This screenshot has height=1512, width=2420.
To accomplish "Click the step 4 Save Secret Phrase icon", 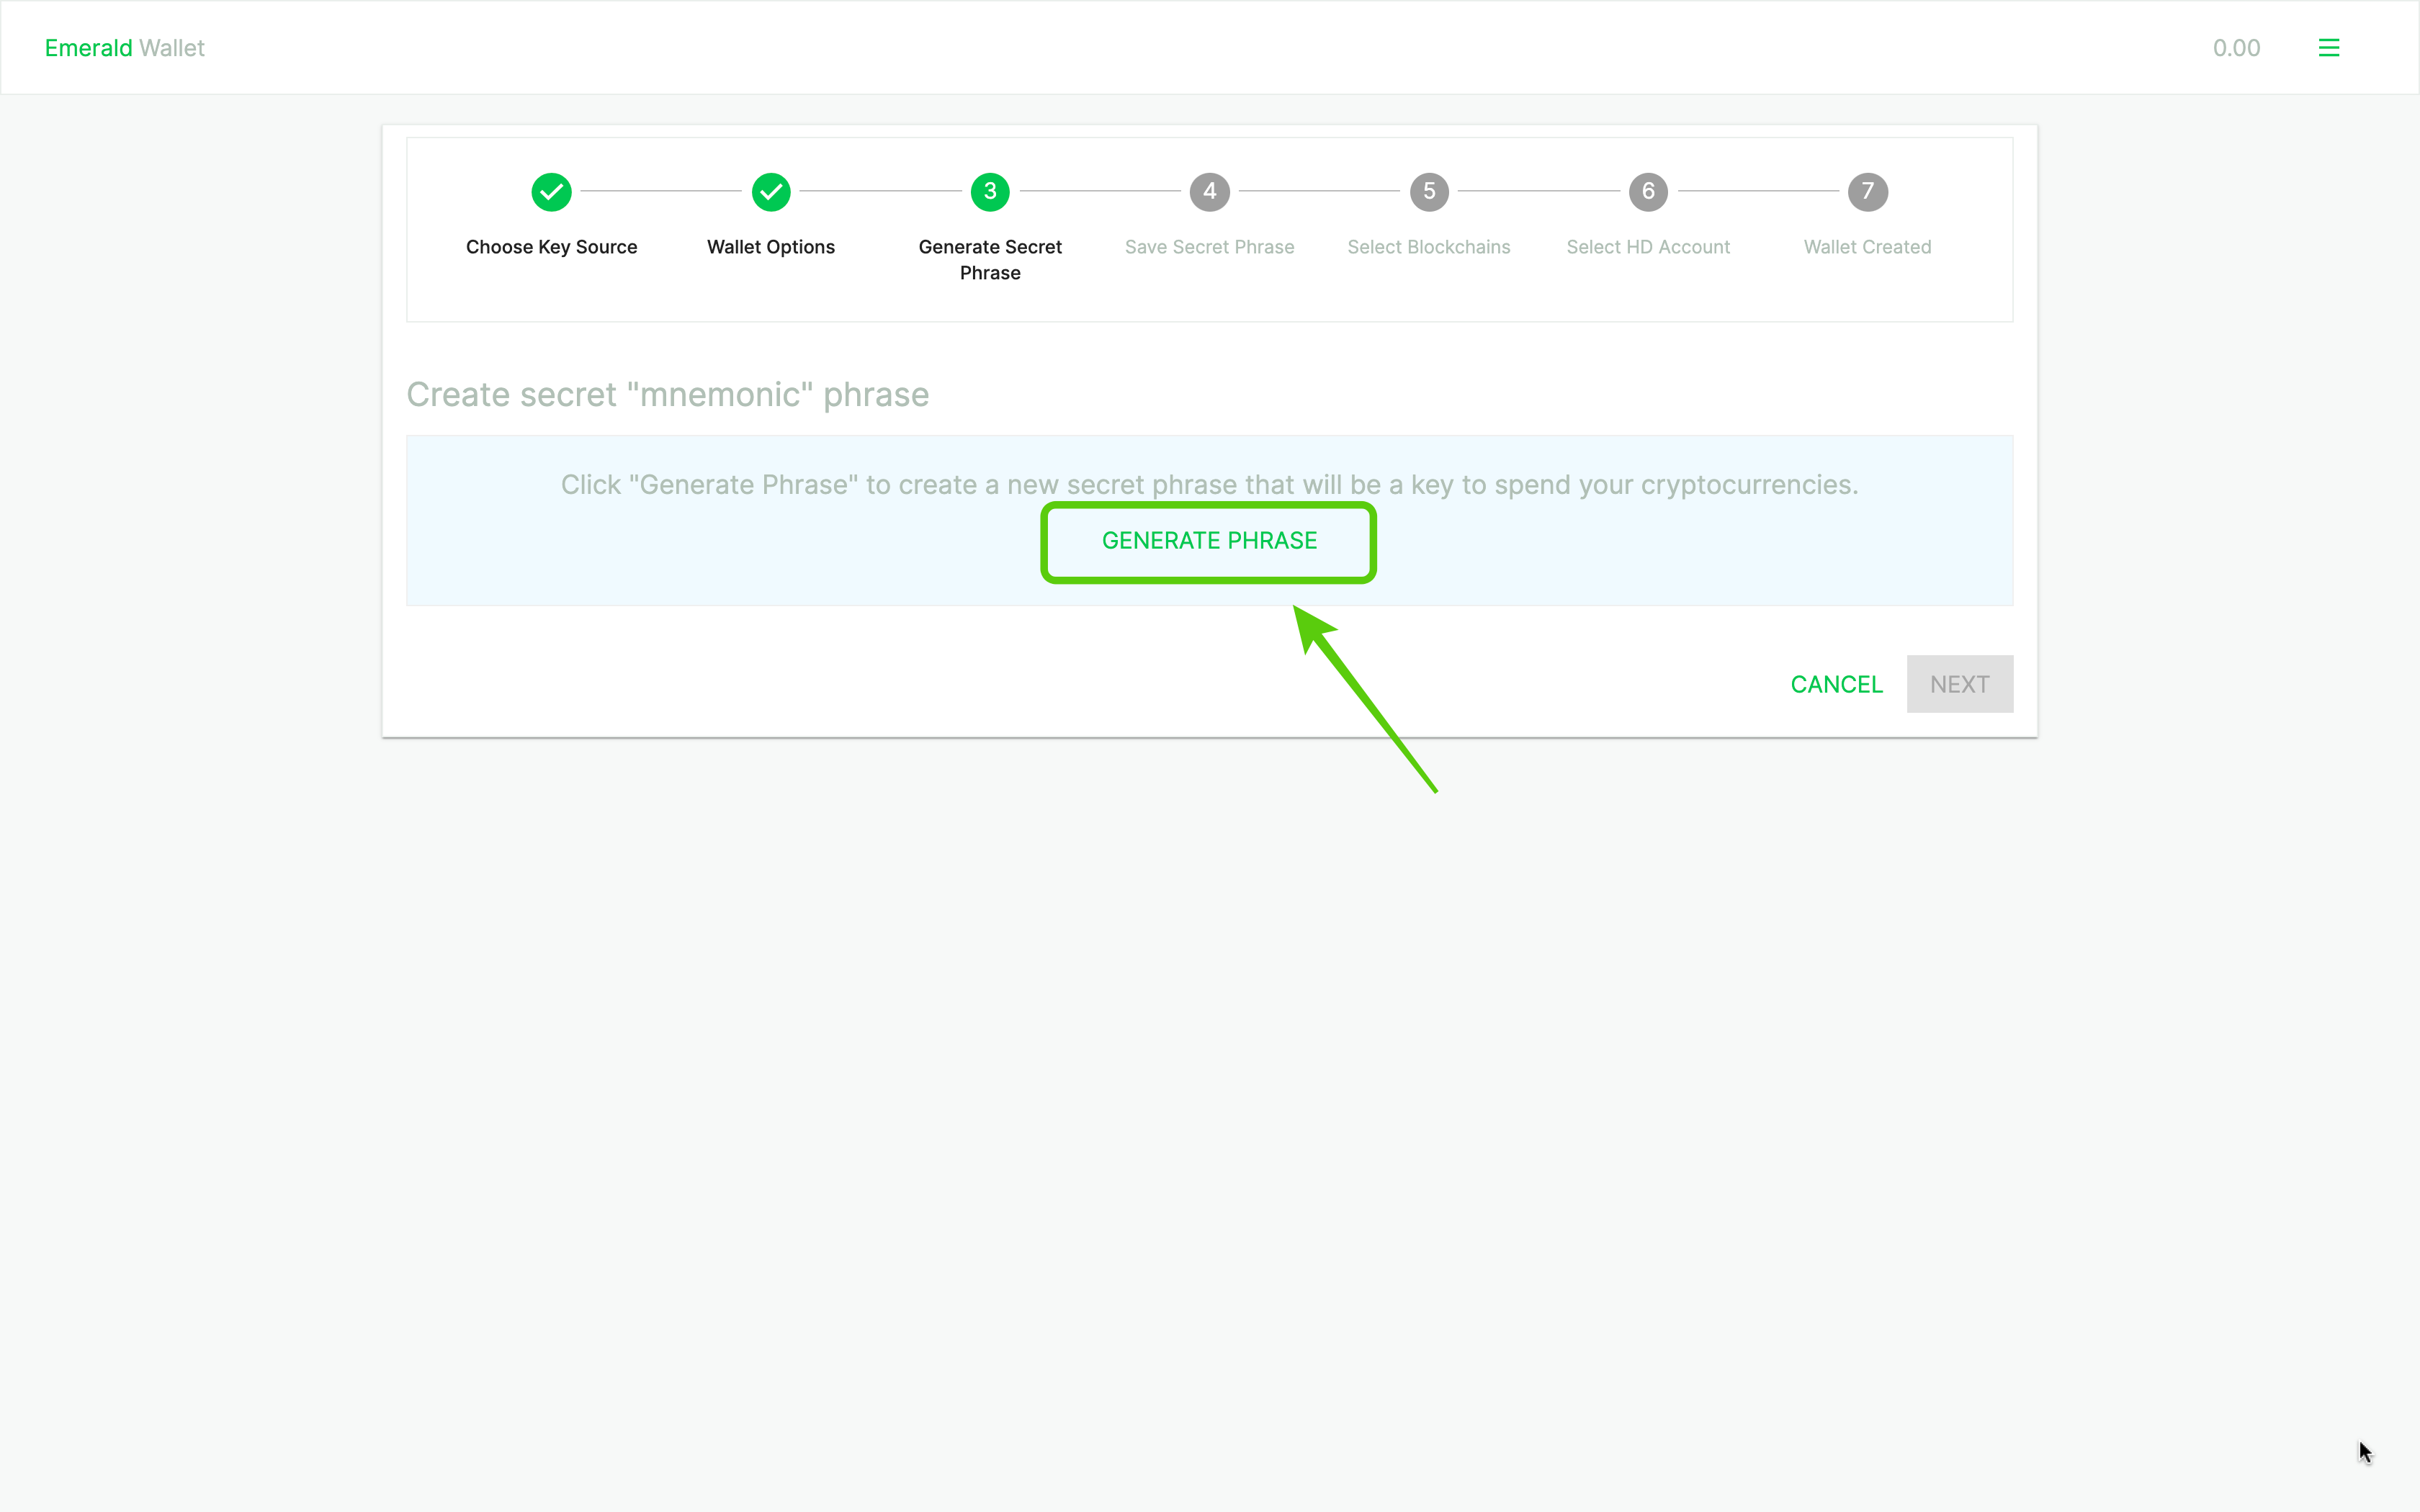I will [1209, 192].
